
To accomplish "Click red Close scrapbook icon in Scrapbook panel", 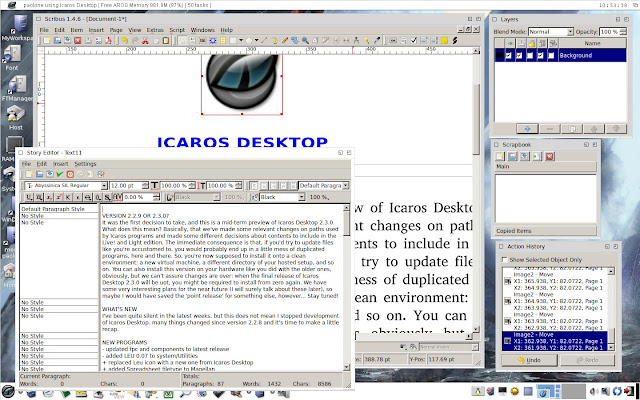I will tap(549, 156).
